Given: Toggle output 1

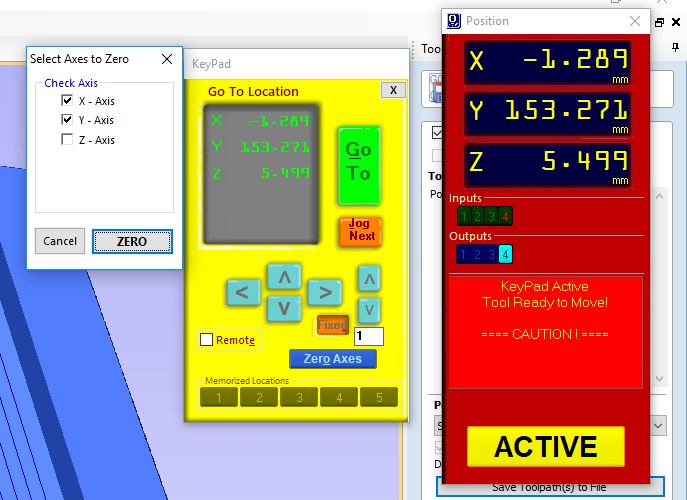Looking at the screenshot, I should coord(463,255).
